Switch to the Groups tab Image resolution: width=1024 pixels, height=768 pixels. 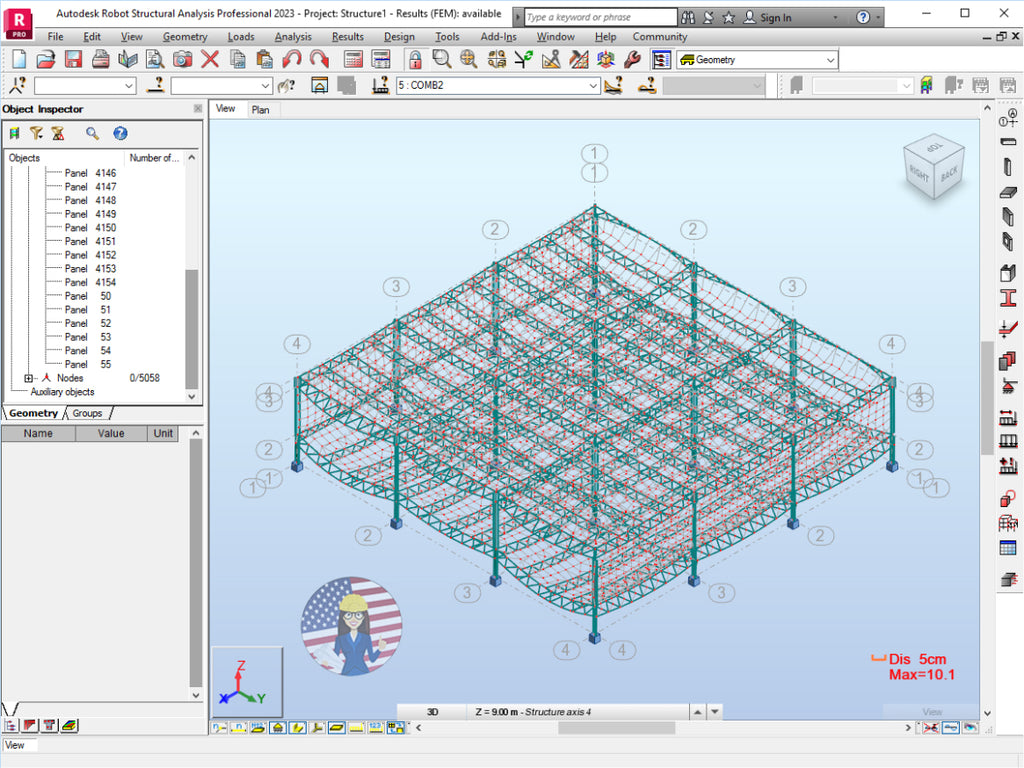[88, 413]
